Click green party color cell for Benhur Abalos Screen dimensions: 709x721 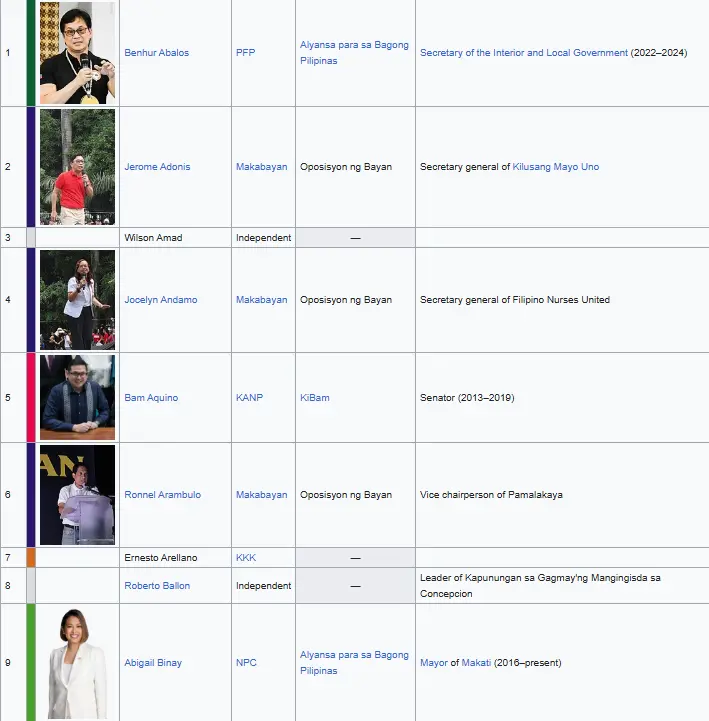(31, 52)
